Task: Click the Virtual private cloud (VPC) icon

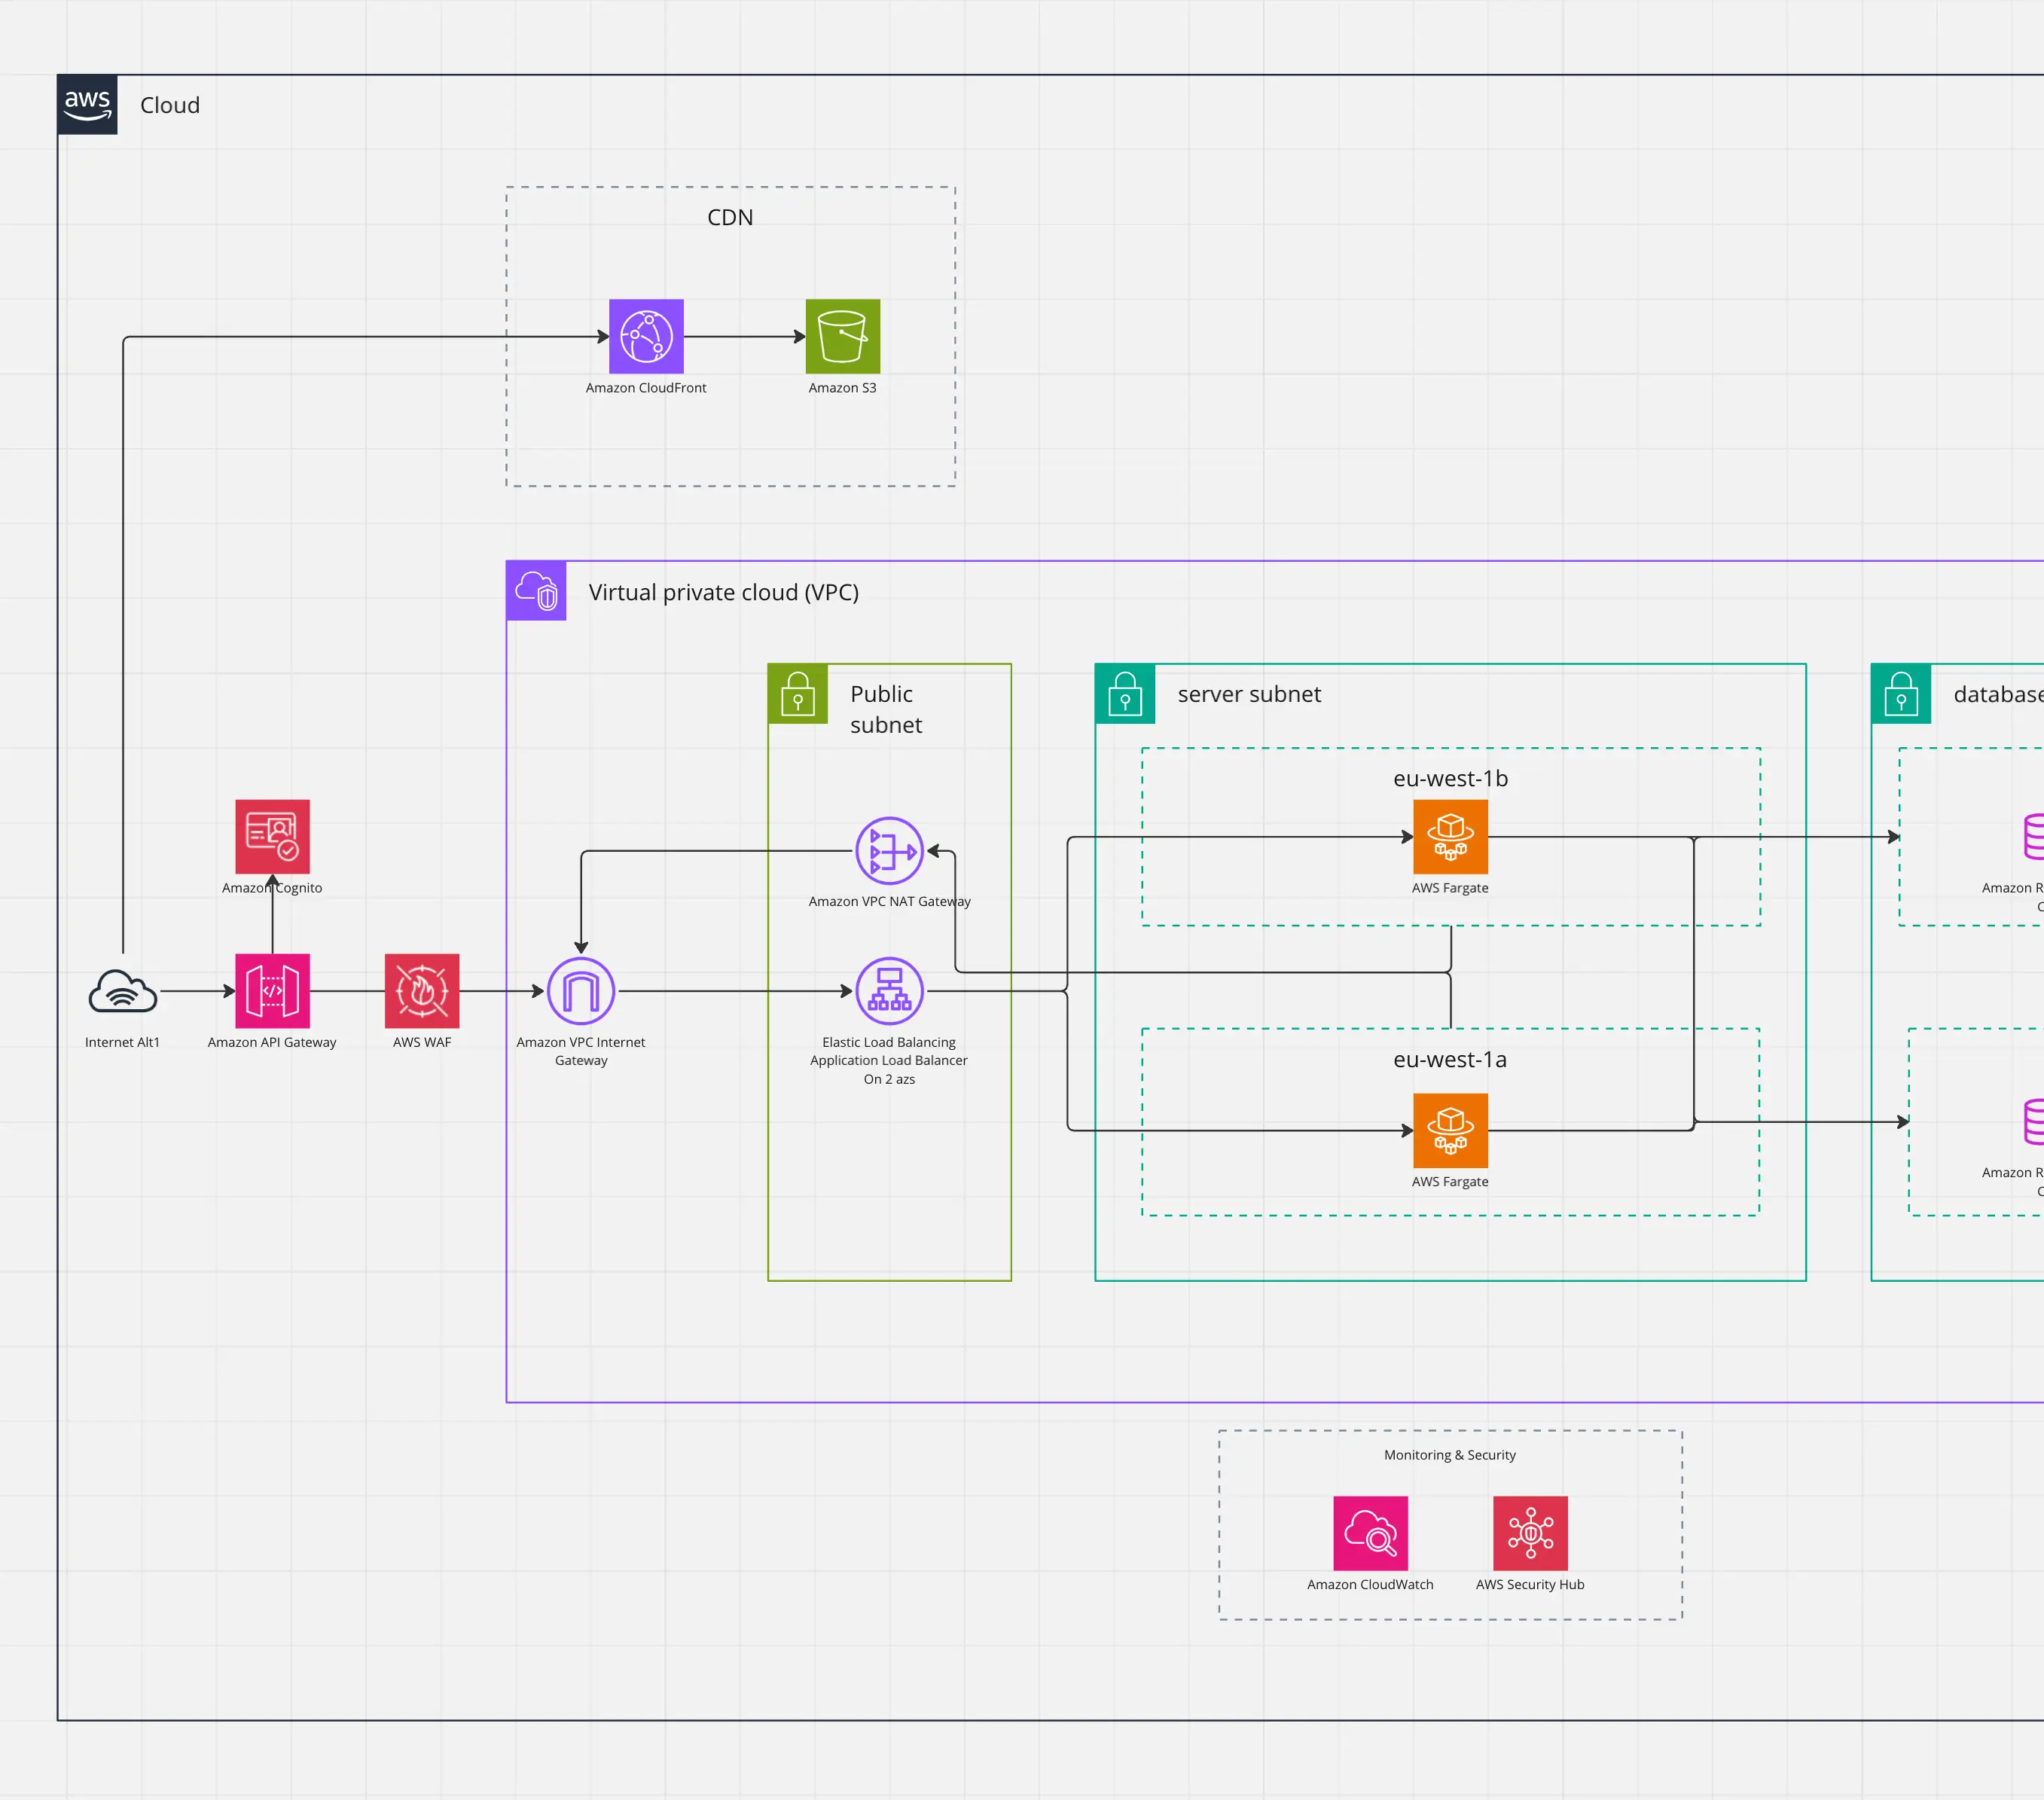Action: point(536,591)
